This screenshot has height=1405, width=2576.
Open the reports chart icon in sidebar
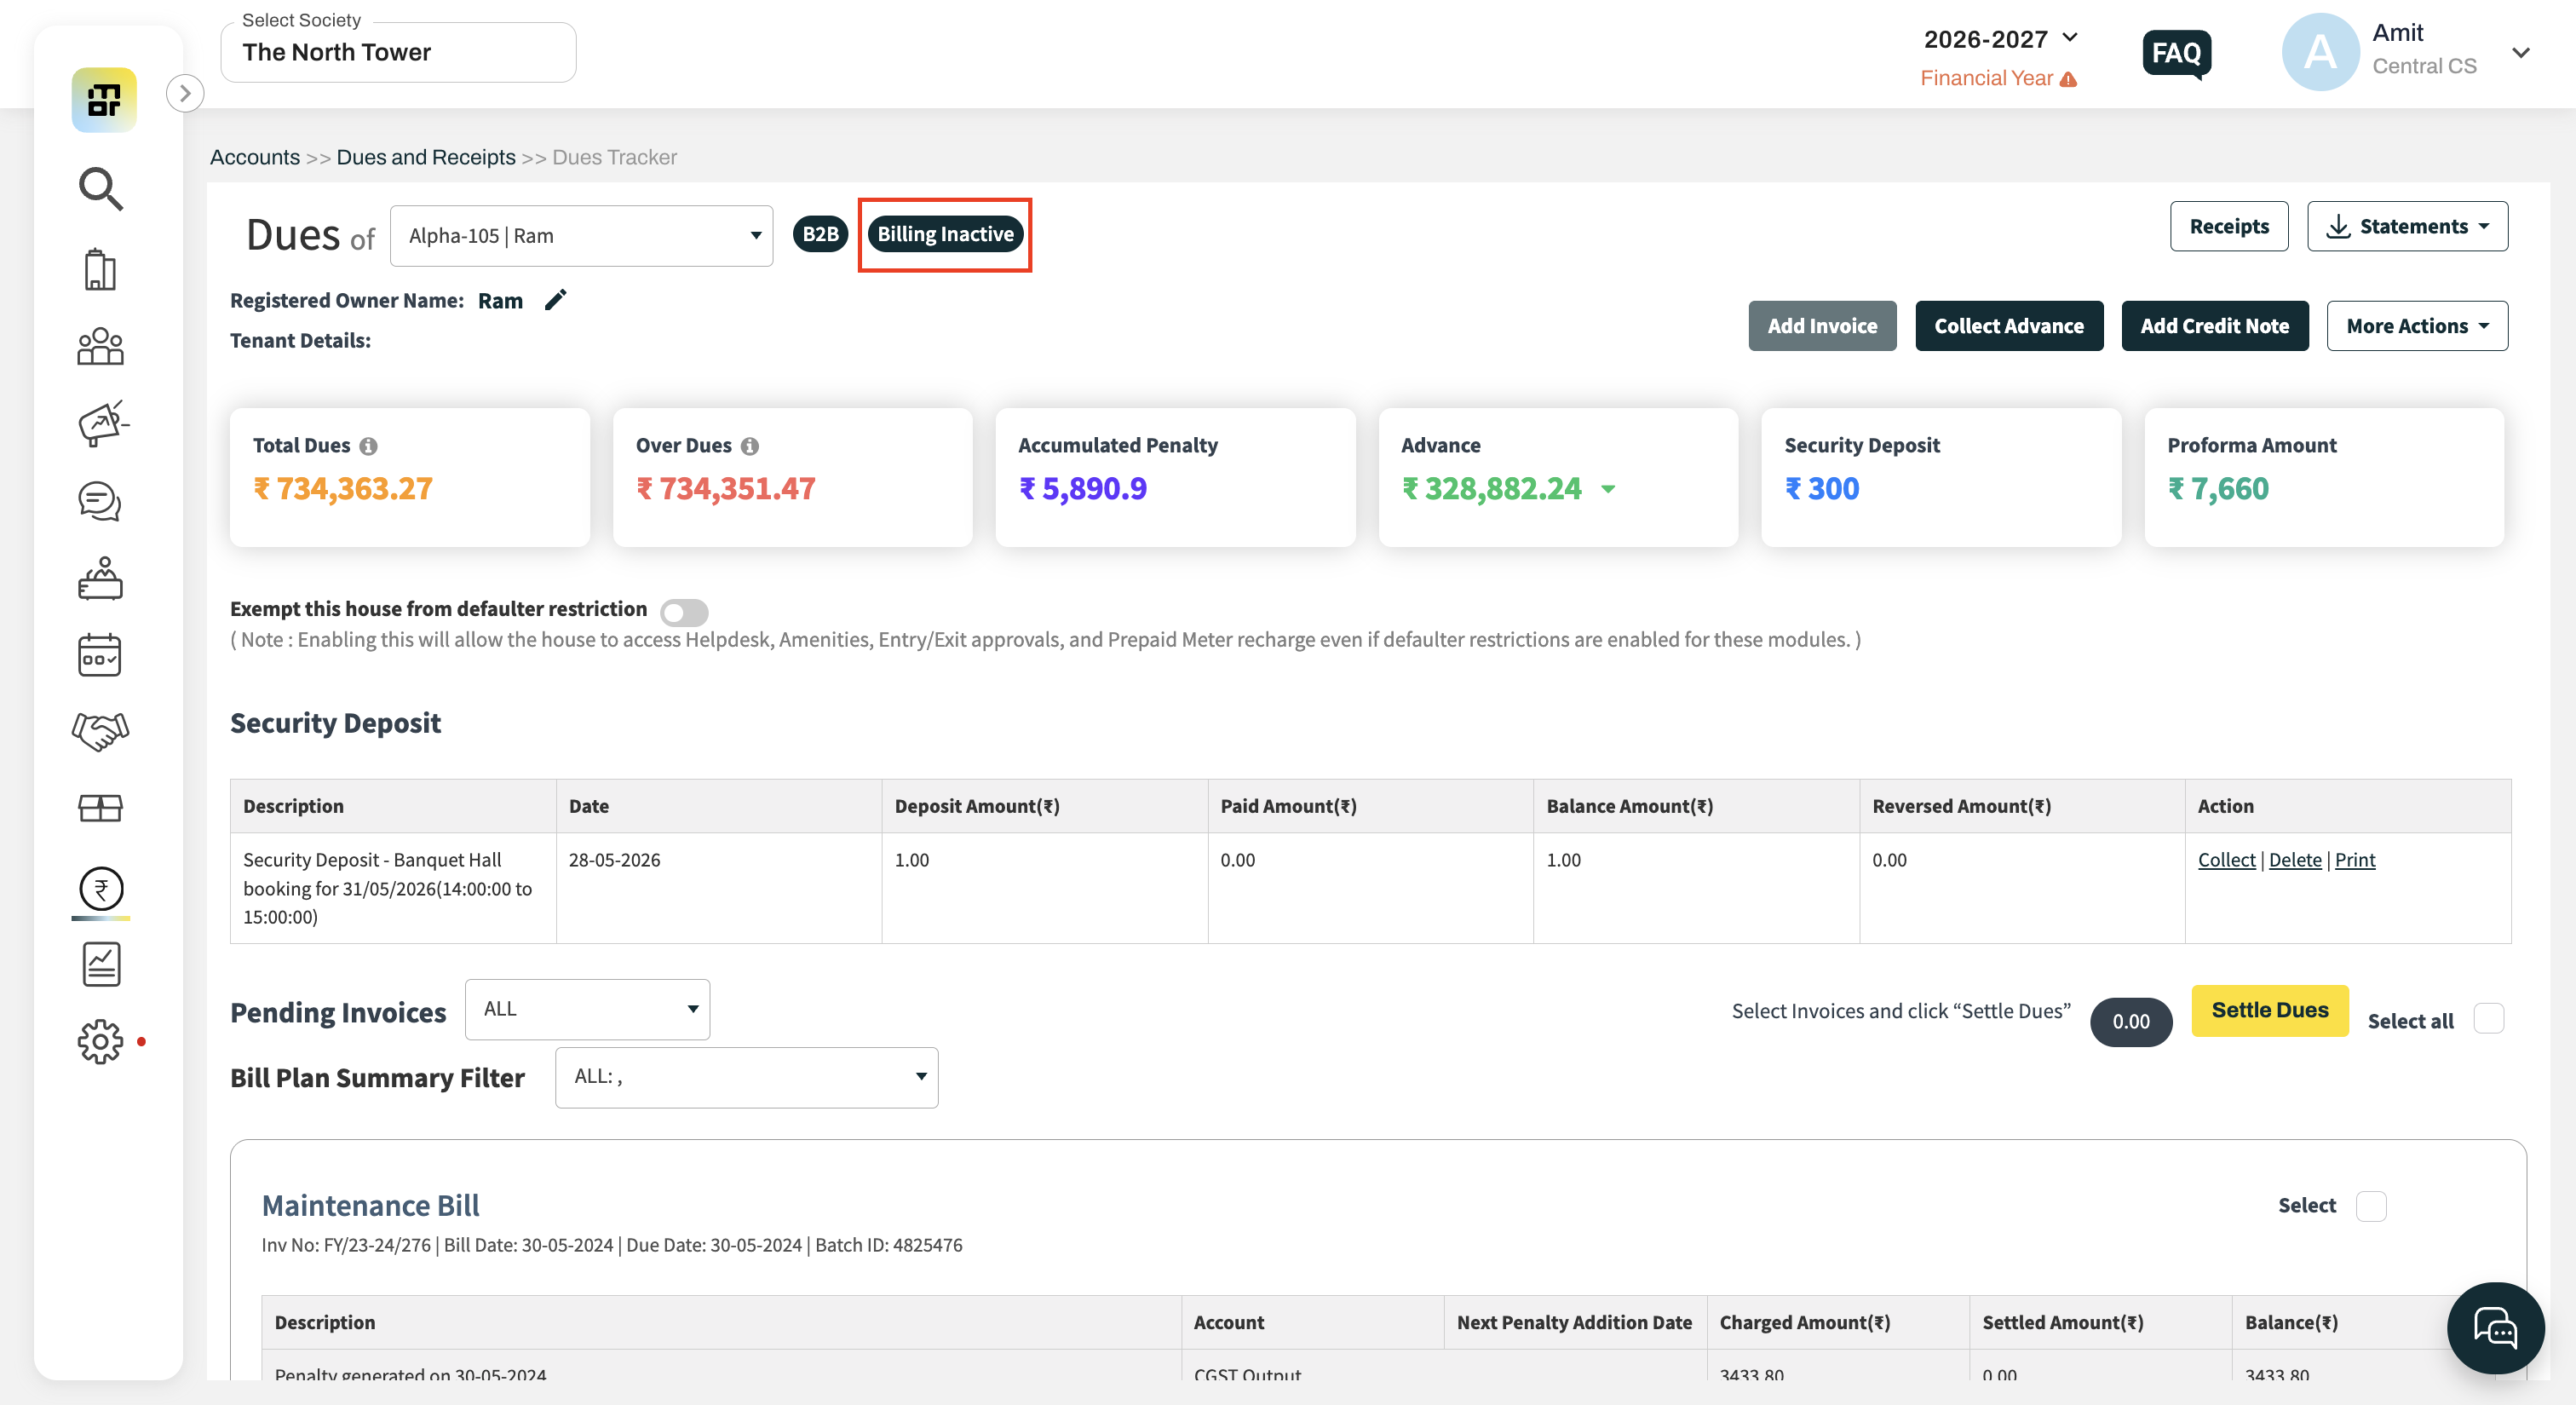(x=101, y=965)
